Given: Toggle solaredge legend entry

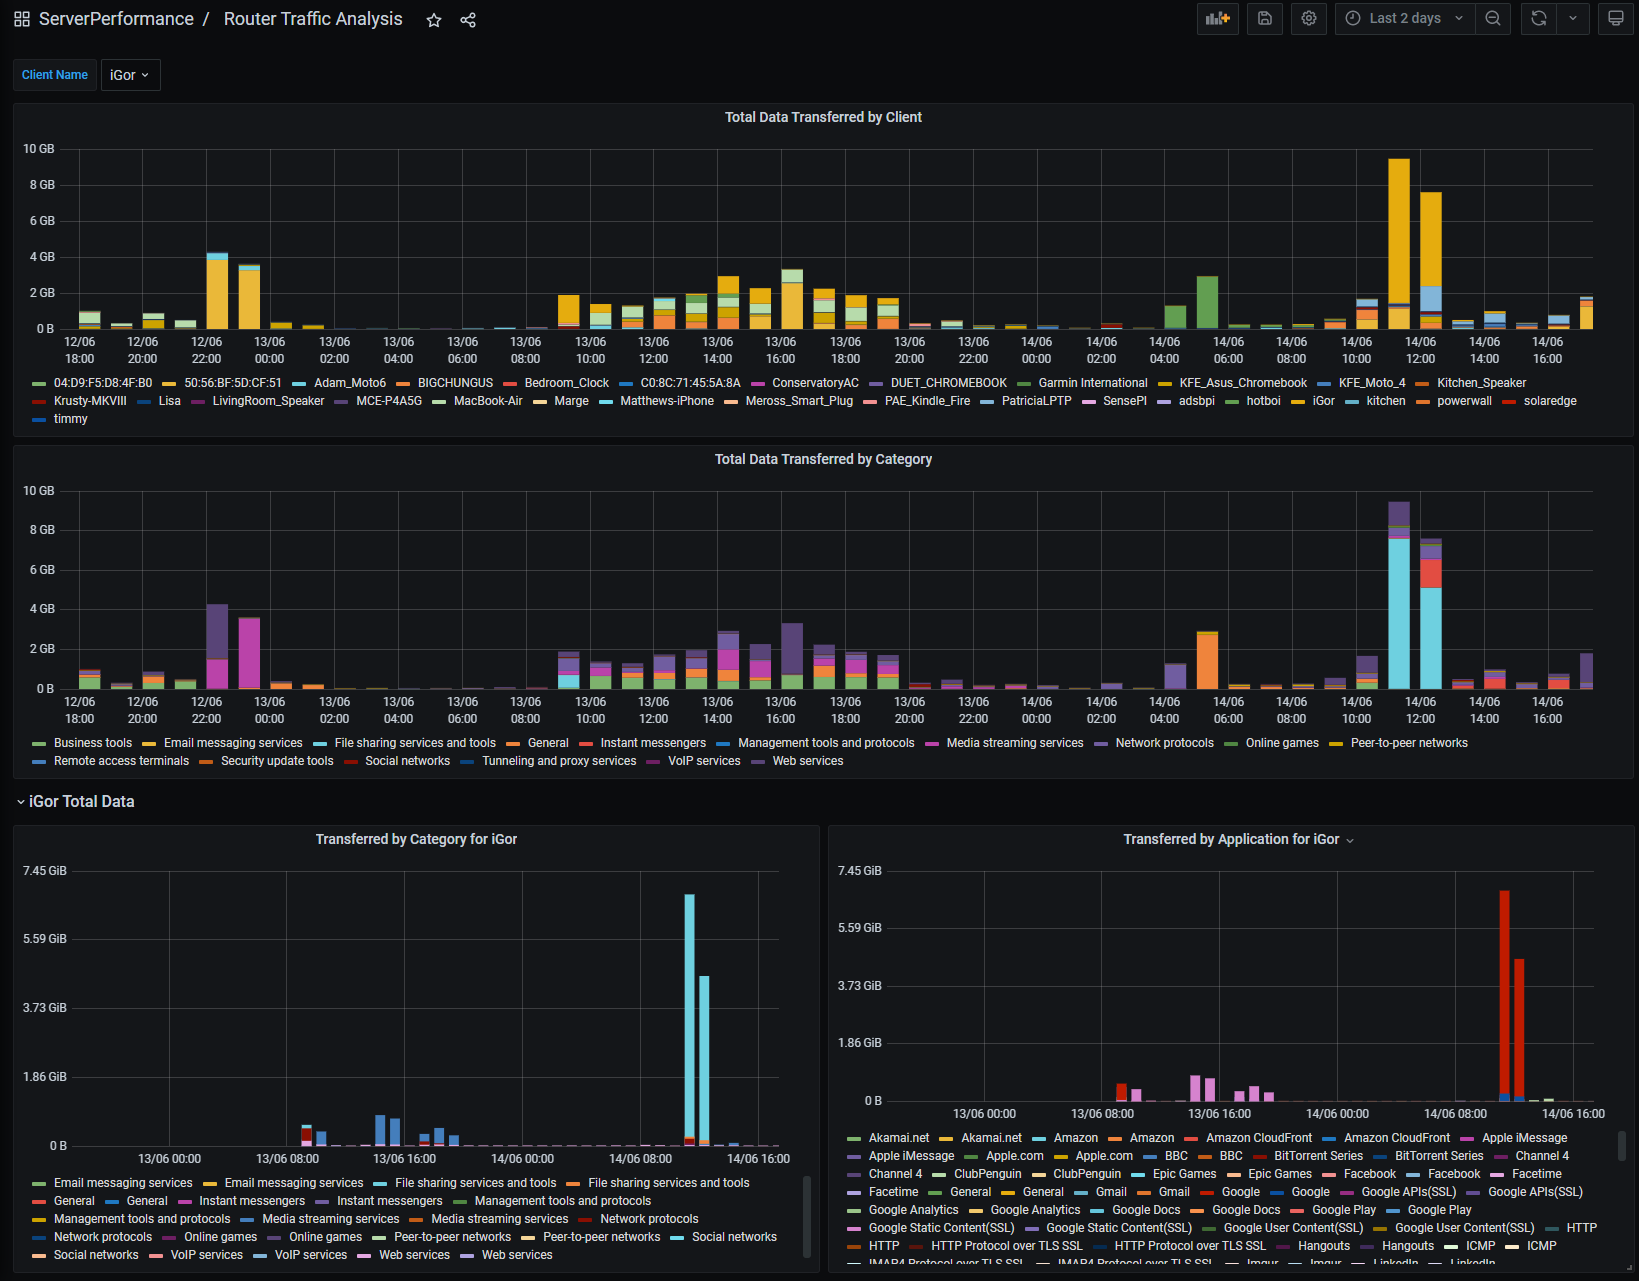Looking at the screenshot, I should click(1550, 401).
